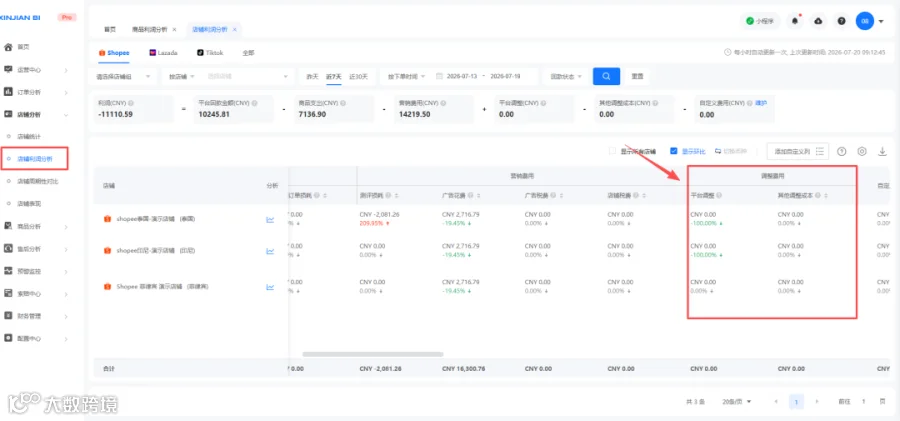
Task: Open the 选择店铺 store selector
Action: [x=248, y=76]
